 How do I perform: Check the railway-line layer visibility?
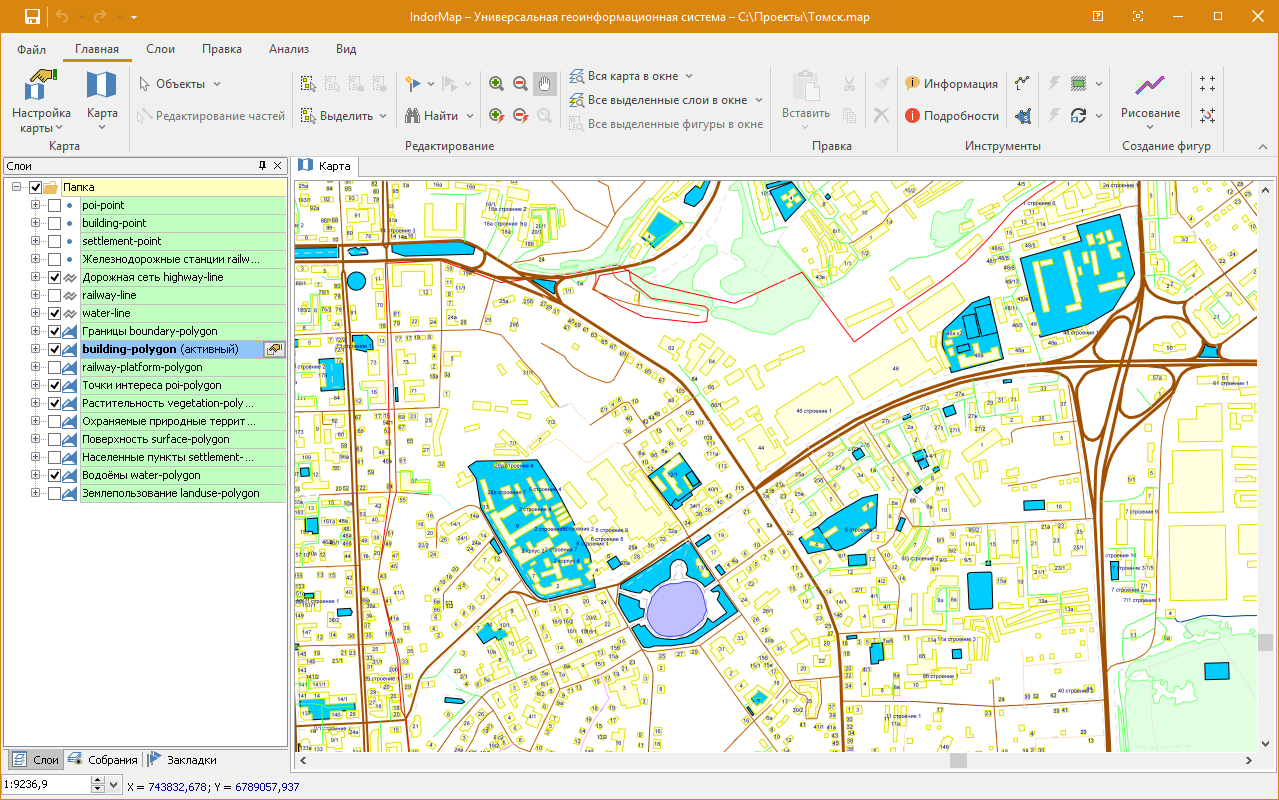53,294
